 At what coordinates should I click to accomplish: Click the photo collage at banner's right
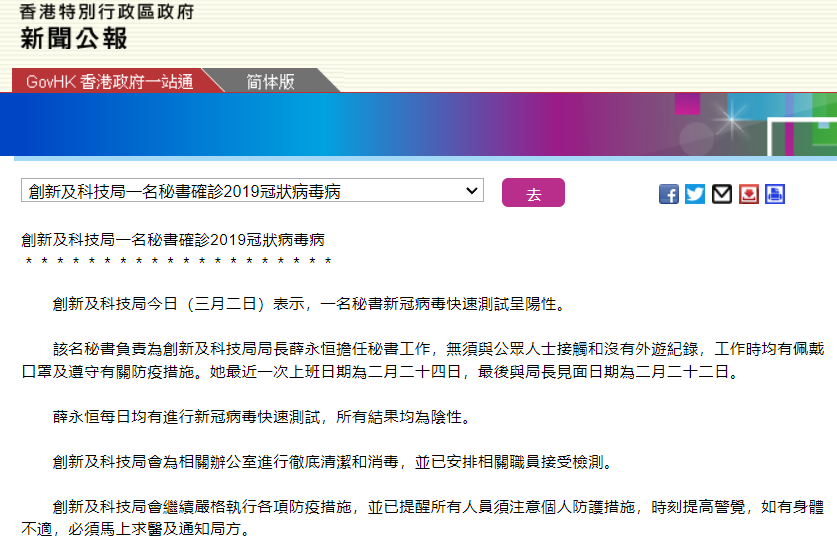point(760,125)
